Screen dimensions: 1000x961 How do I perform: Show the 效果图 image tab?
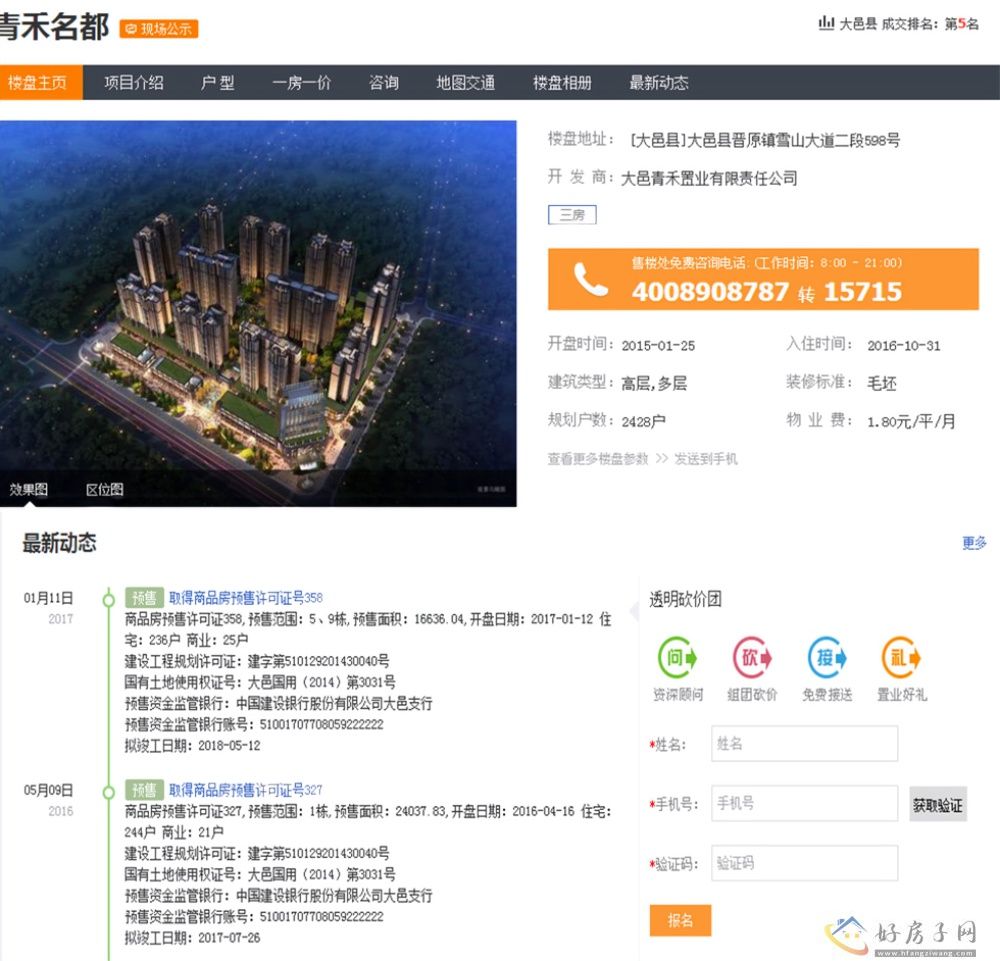click(29, 489)
